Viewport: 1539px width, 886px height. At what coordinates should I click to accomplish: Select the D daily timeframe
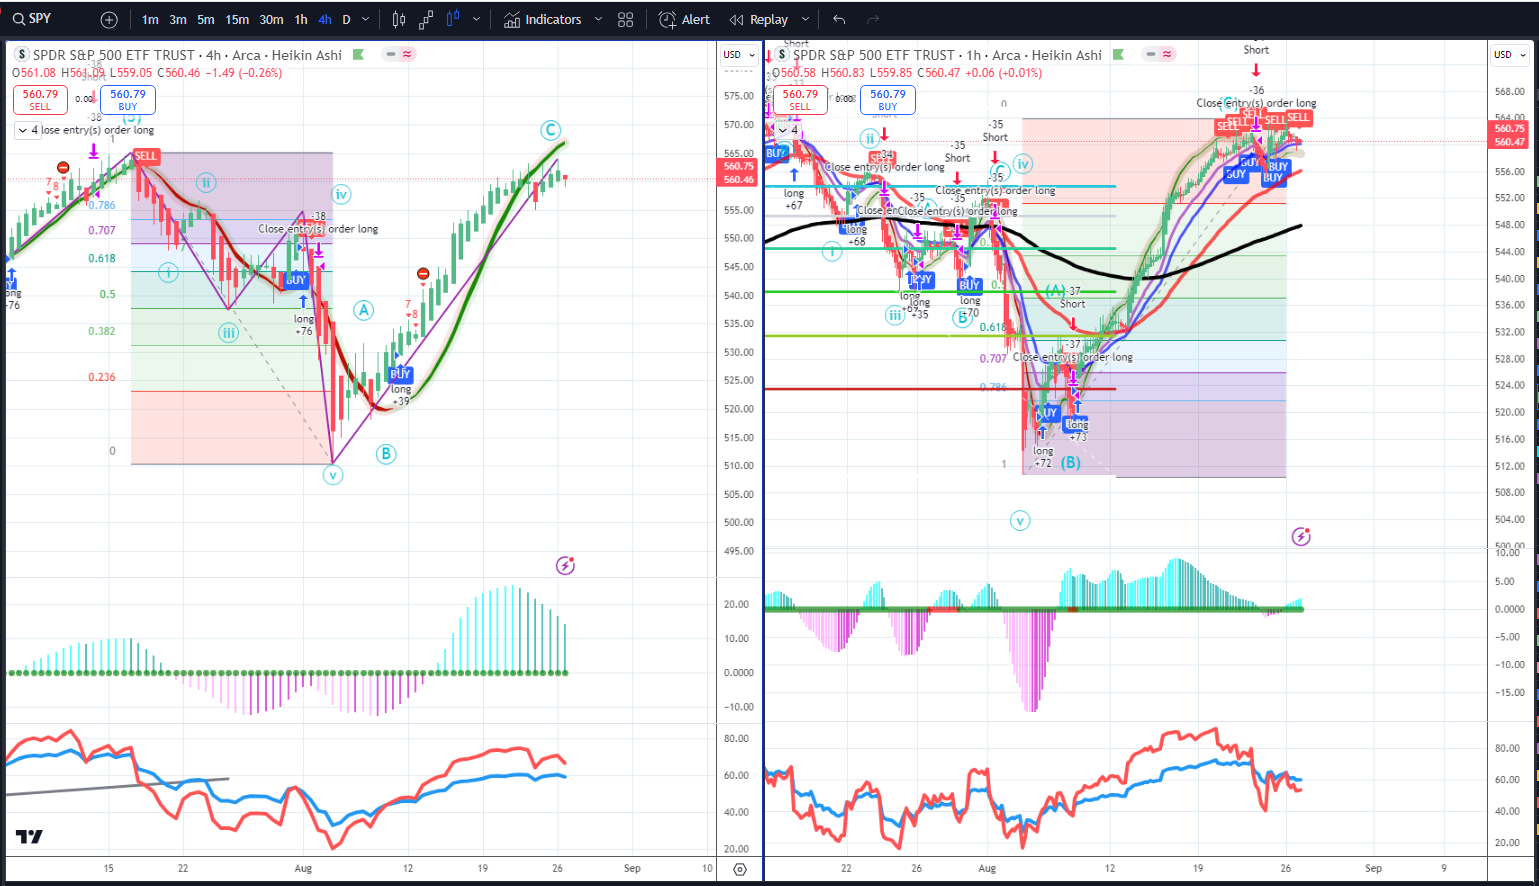(346, 20)
